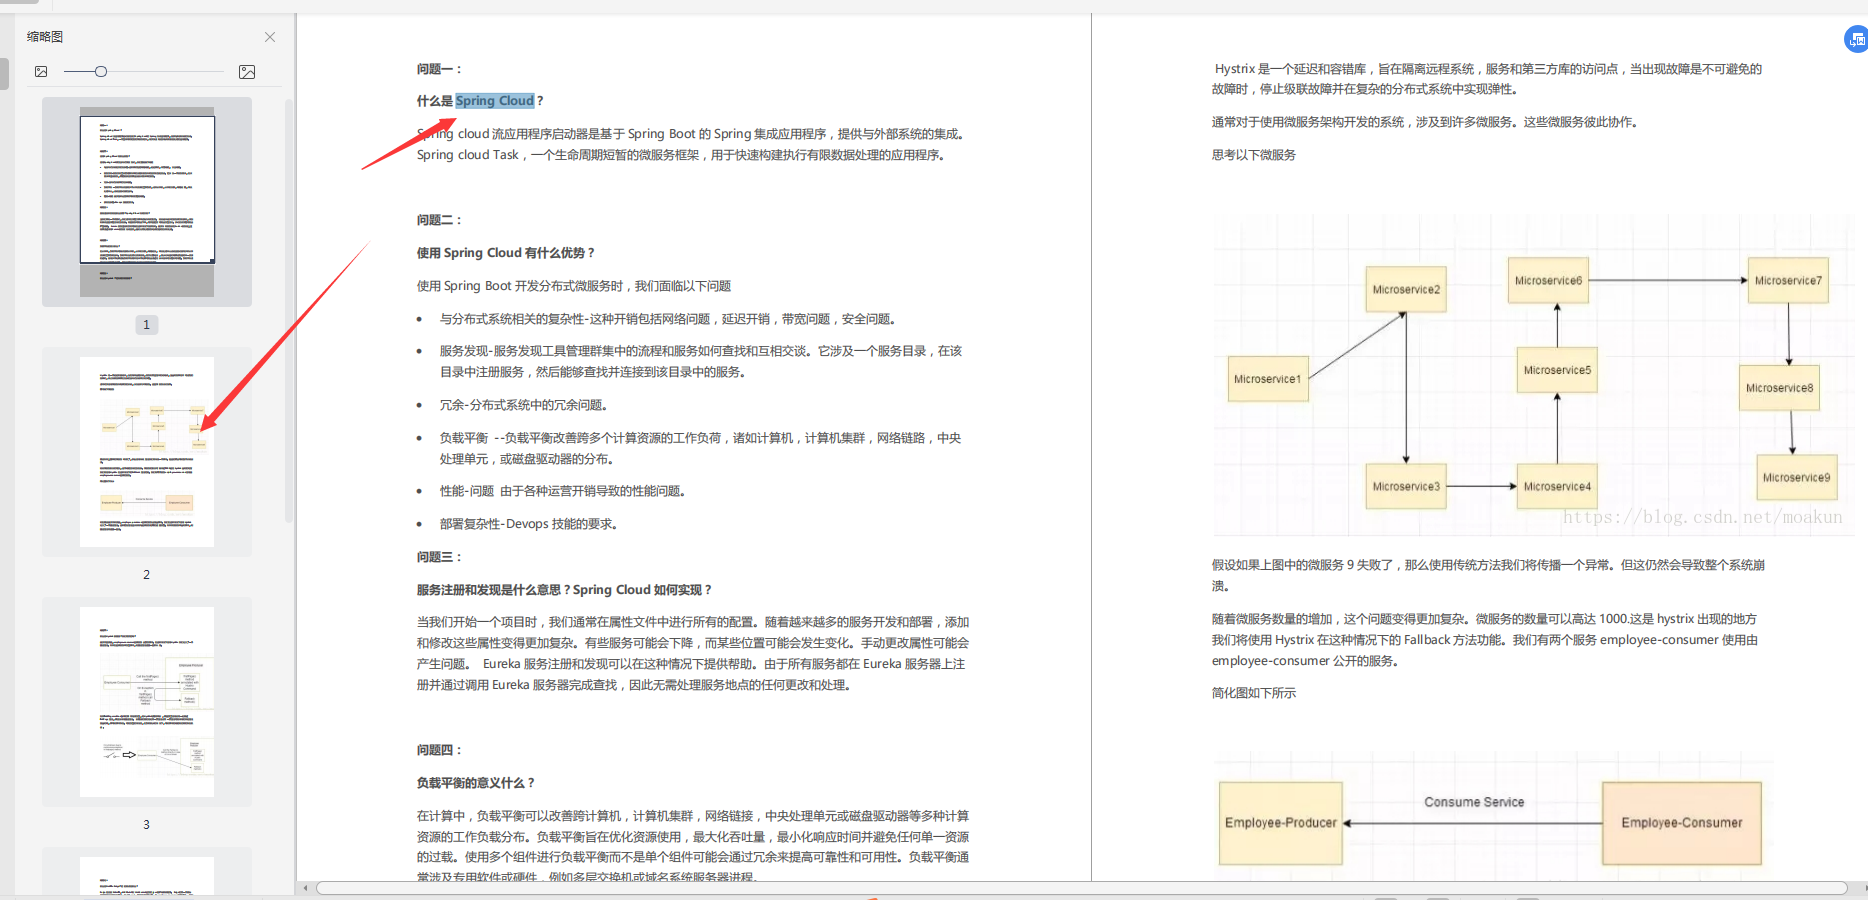Select page 1 thumbnail

pyautogui.click(x=147, y=202)
